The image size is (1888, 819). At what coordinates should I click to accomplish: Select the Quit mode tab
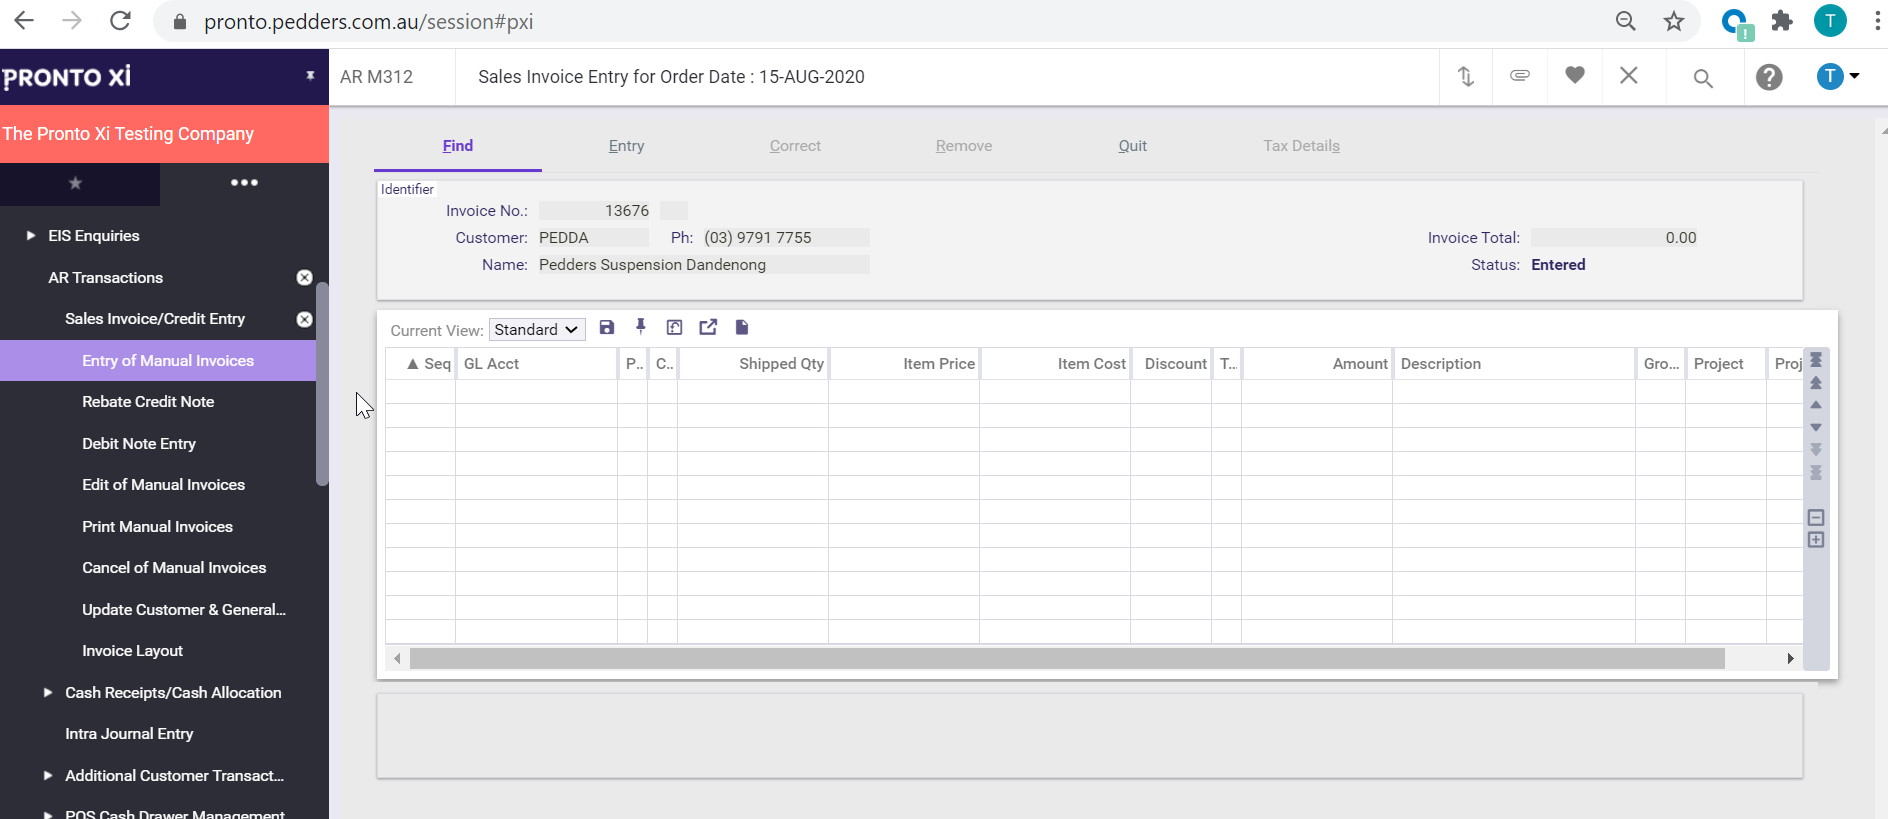point(1132,146)
